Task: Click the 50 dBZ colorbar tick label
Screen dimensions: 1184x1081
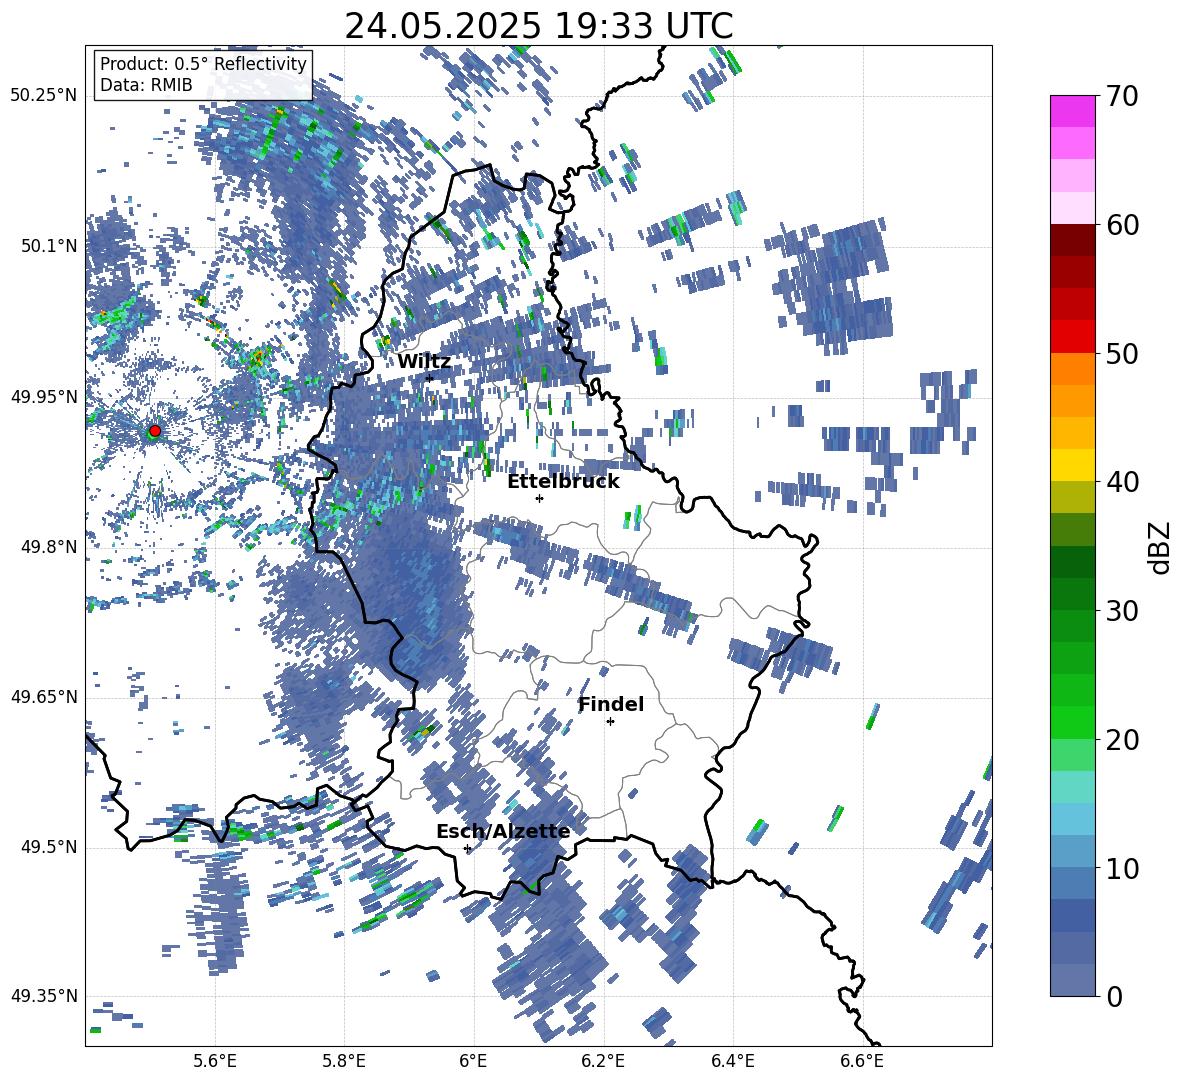Action: coord(1122,353)
